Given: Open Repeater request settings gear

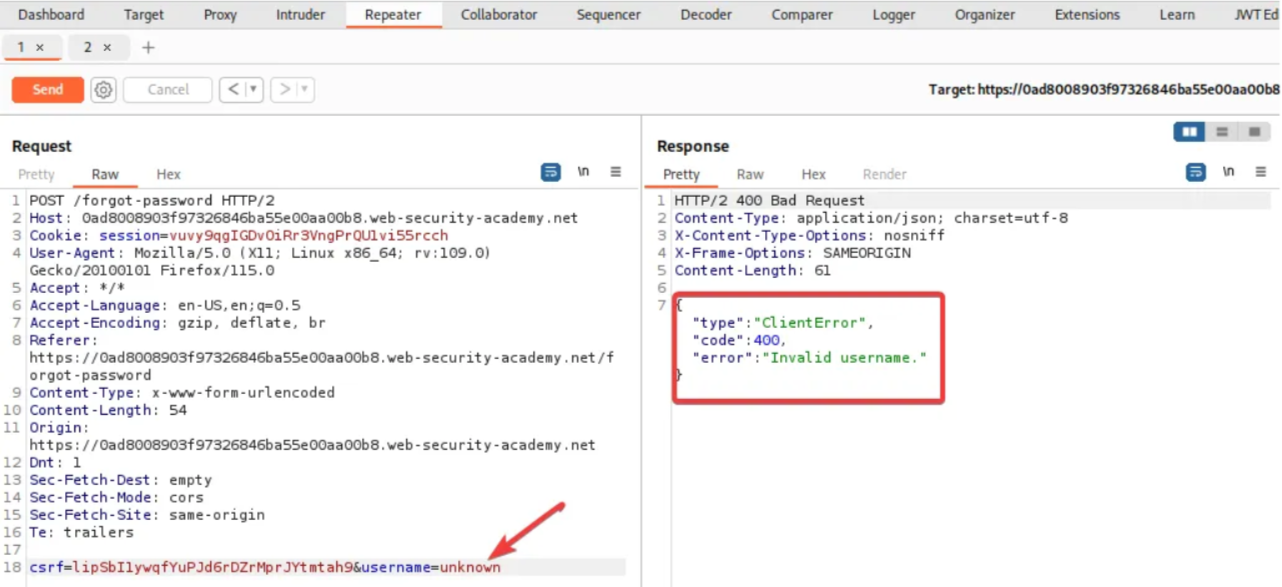Looking at the screenshot, I should 104,90.
